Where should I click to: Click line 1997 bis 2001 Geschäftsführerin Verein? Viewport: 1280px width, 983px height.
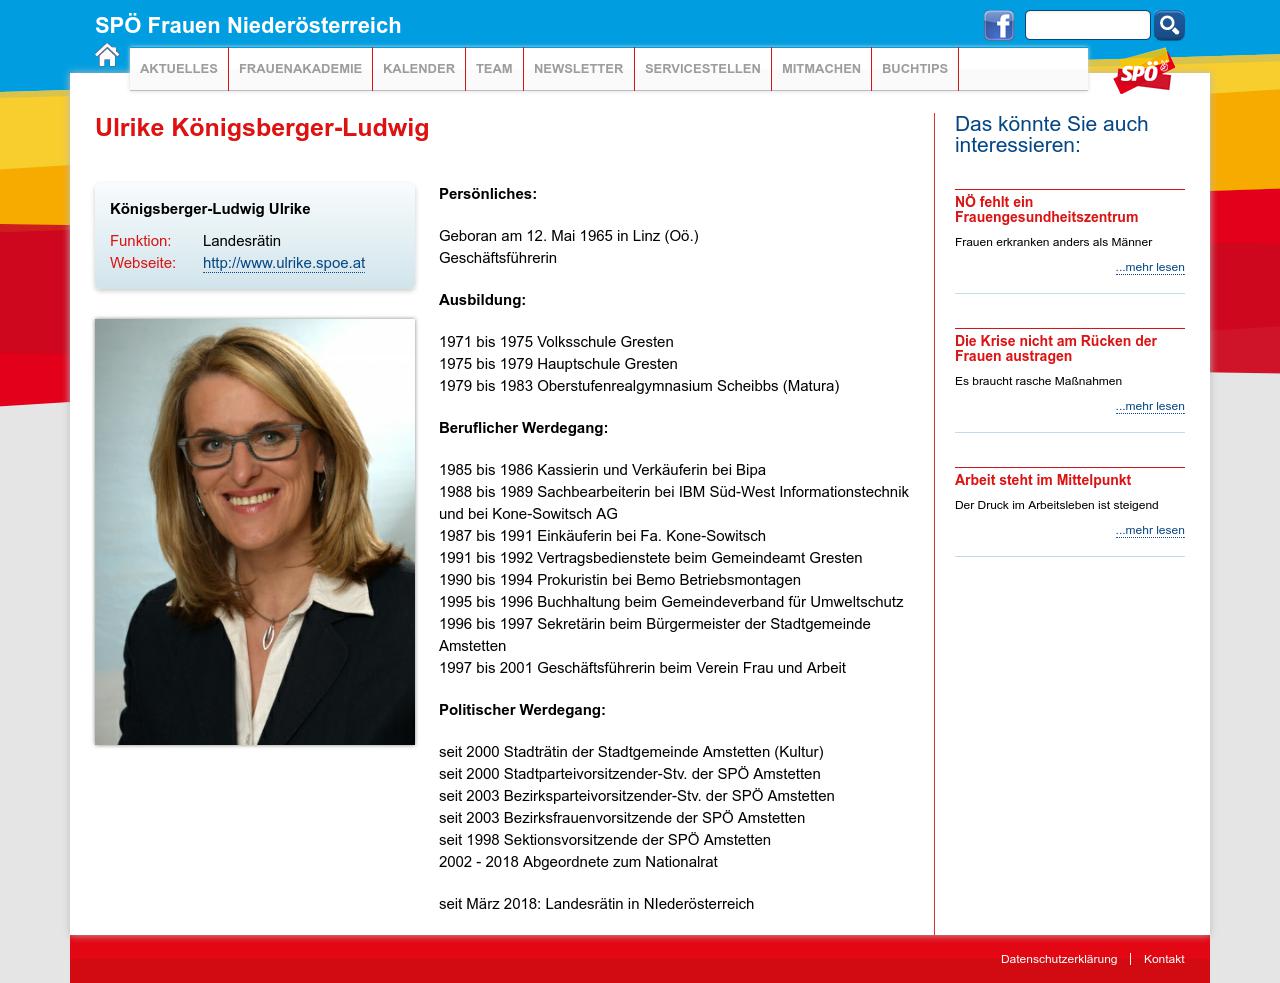[642, 668]
